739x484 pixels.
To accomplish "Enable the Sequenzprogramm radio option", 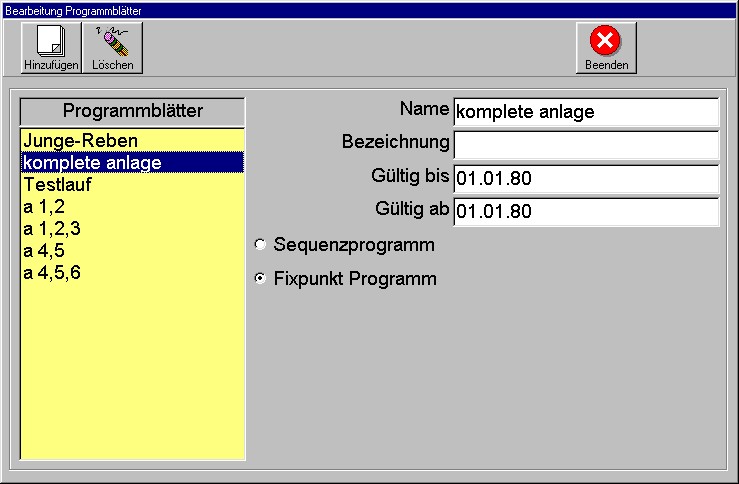I will point(261,244).
